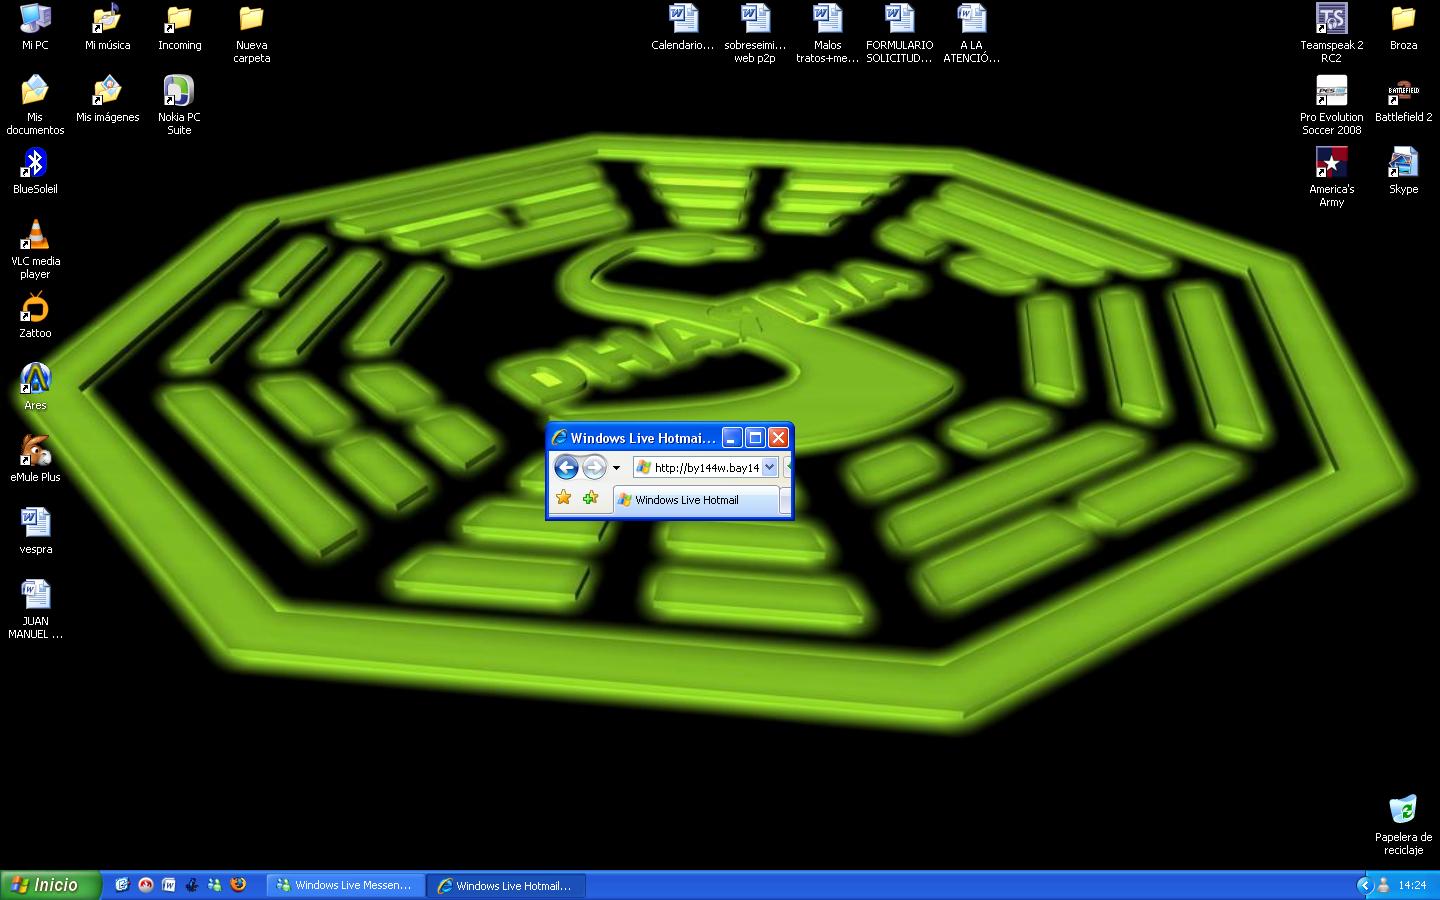Click the Add to Favorites icon
This screenshot has width=1440, height=900.
click(x=590, y=498)
